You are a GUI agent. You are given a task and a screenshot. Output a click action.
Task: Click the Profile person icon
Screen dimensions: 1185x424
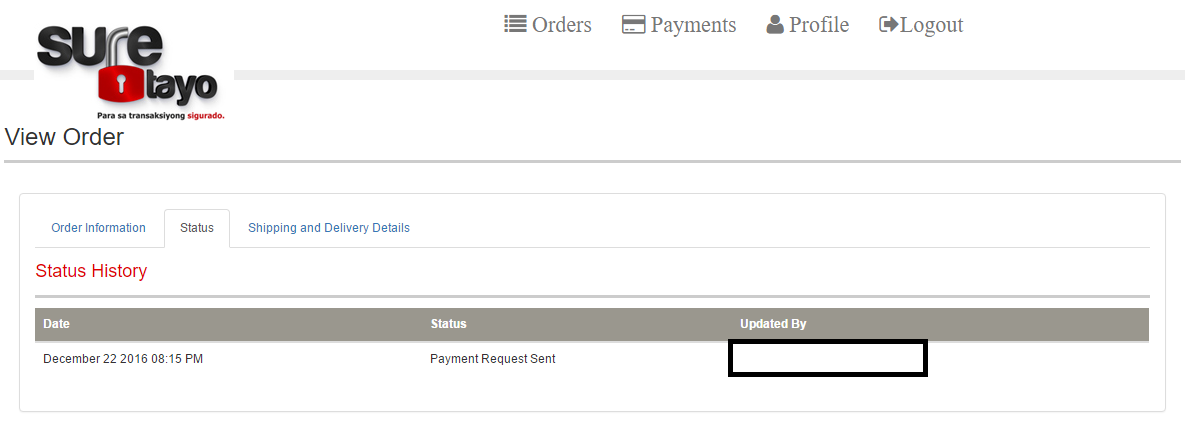click(775, 25)
